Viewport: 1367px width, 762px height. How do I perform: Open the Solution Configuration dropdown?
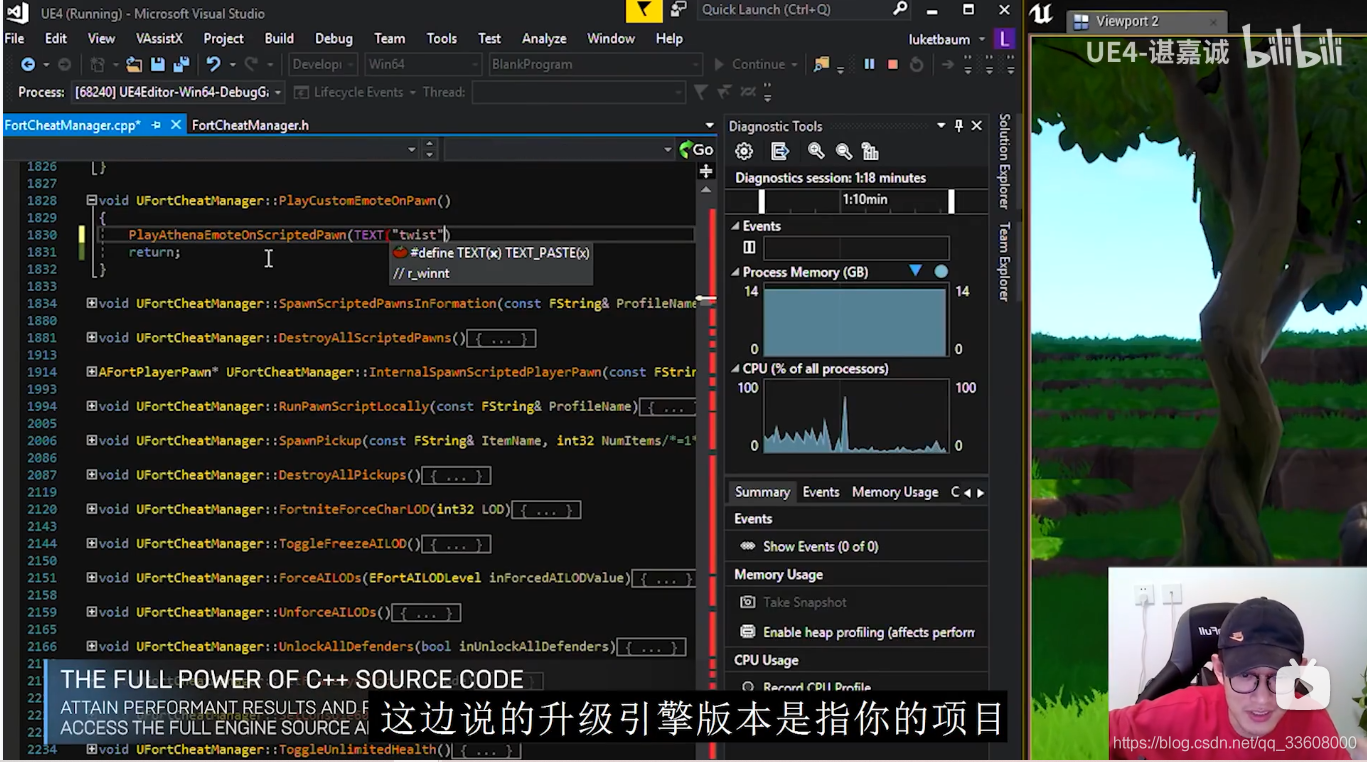pos(322,64)
